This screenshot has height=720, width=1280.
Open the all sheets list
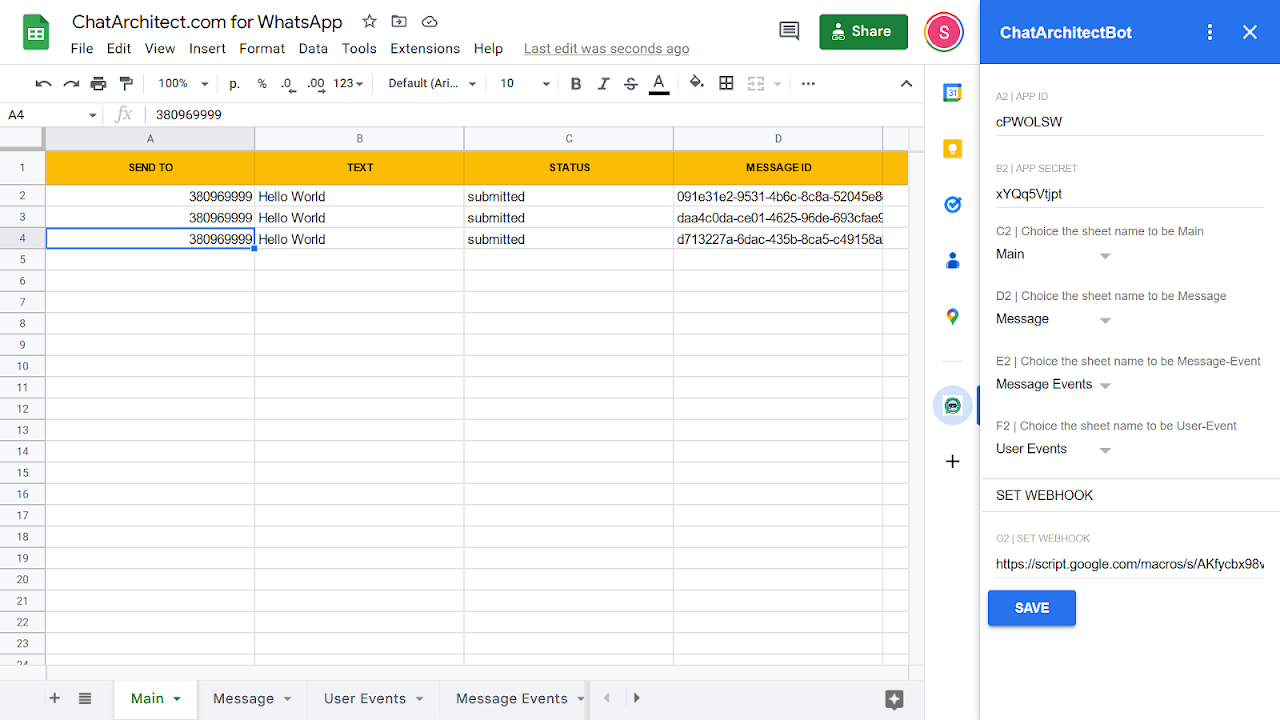pyautogui.click(x=85, y=698)
